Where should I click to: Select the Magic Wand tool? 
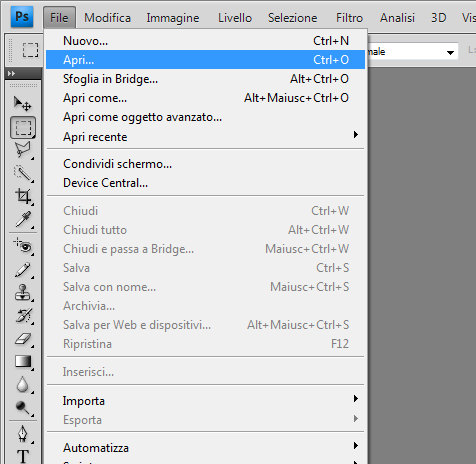click(22, 173)
